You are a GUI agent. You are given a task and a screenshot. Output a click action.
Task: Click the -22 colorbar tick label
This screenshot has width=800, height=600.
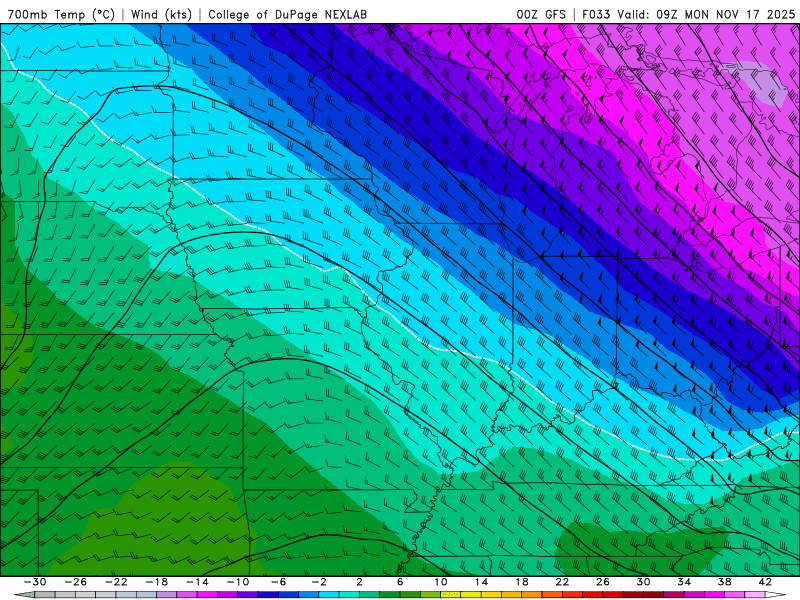tap(116, 582)
